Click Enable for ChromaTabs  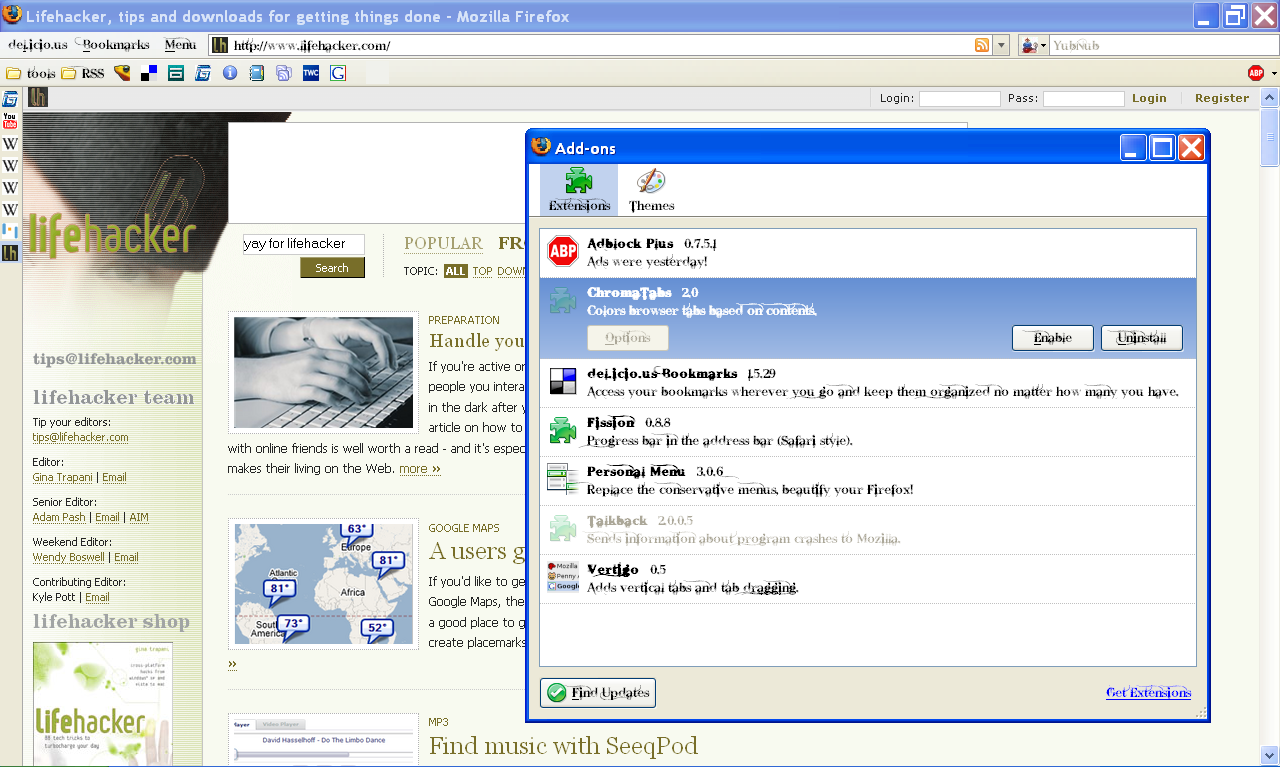1052,338
